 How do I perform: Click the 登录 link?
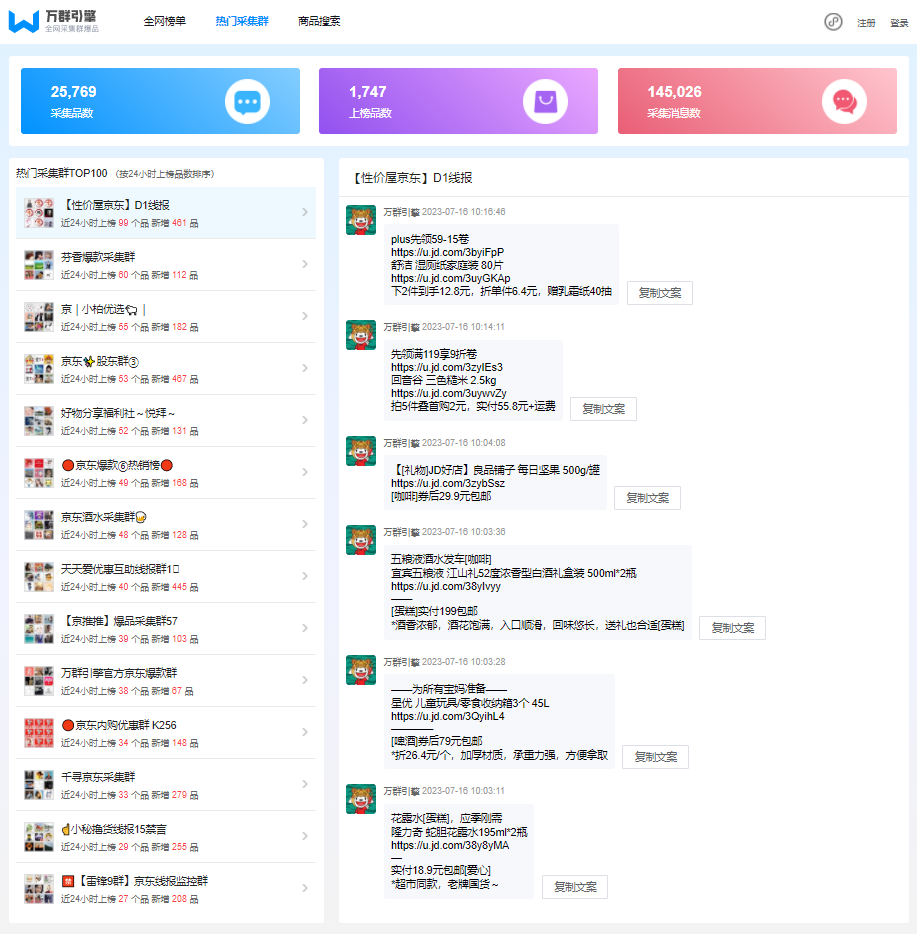[x=898, y=21]
